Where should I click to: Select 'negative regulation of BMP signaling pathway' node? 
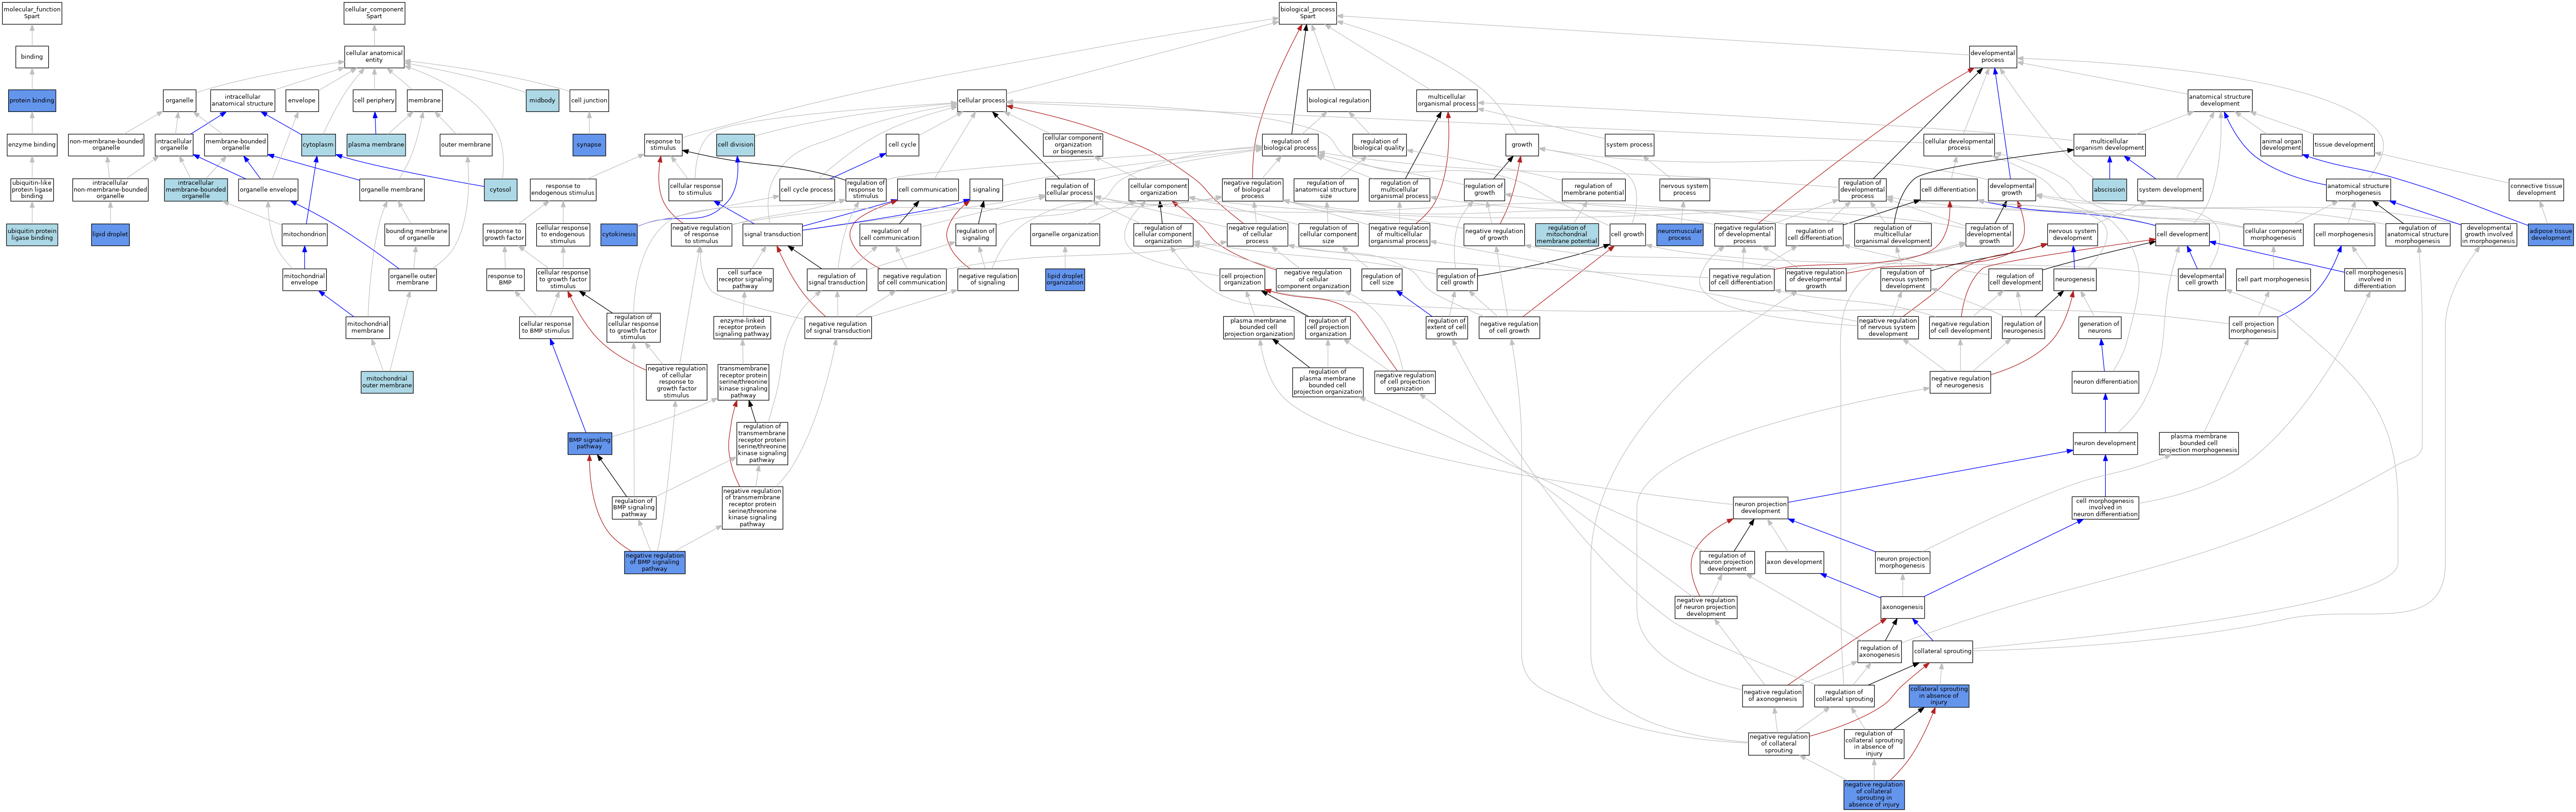[x=654, y=562]
